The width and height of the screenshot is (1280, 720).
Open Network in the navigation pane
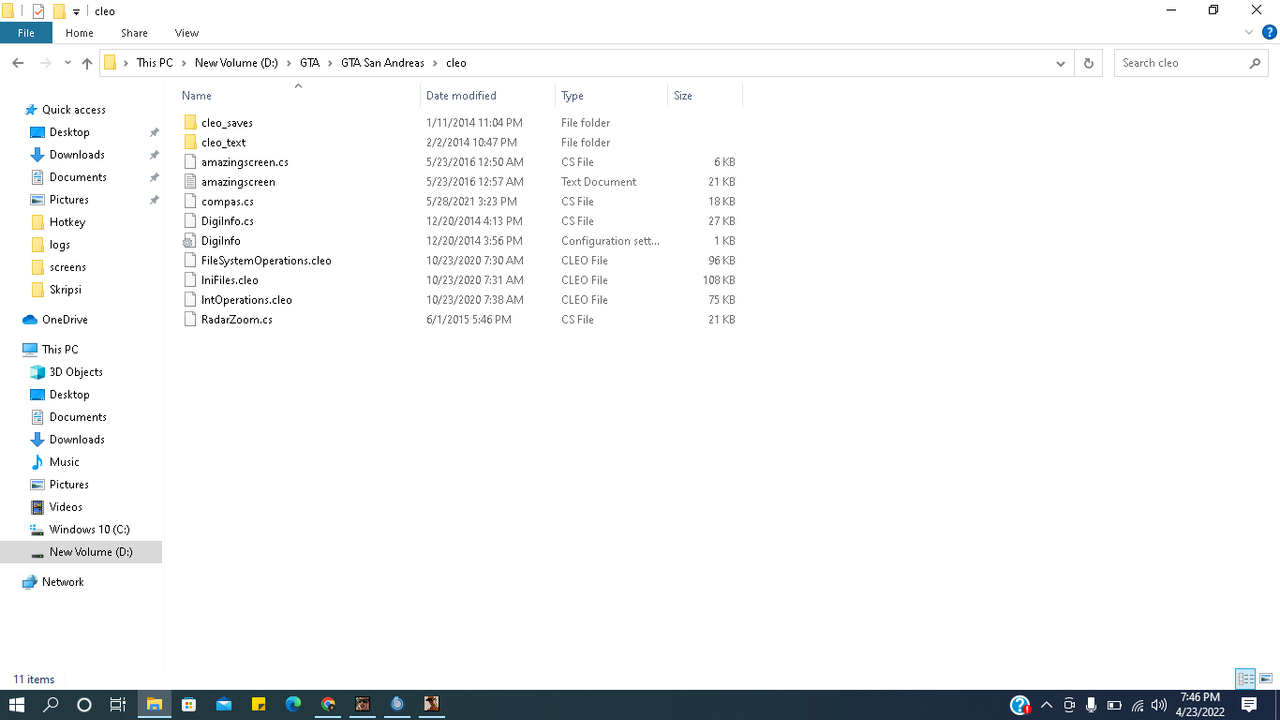(x=62, y=582)
